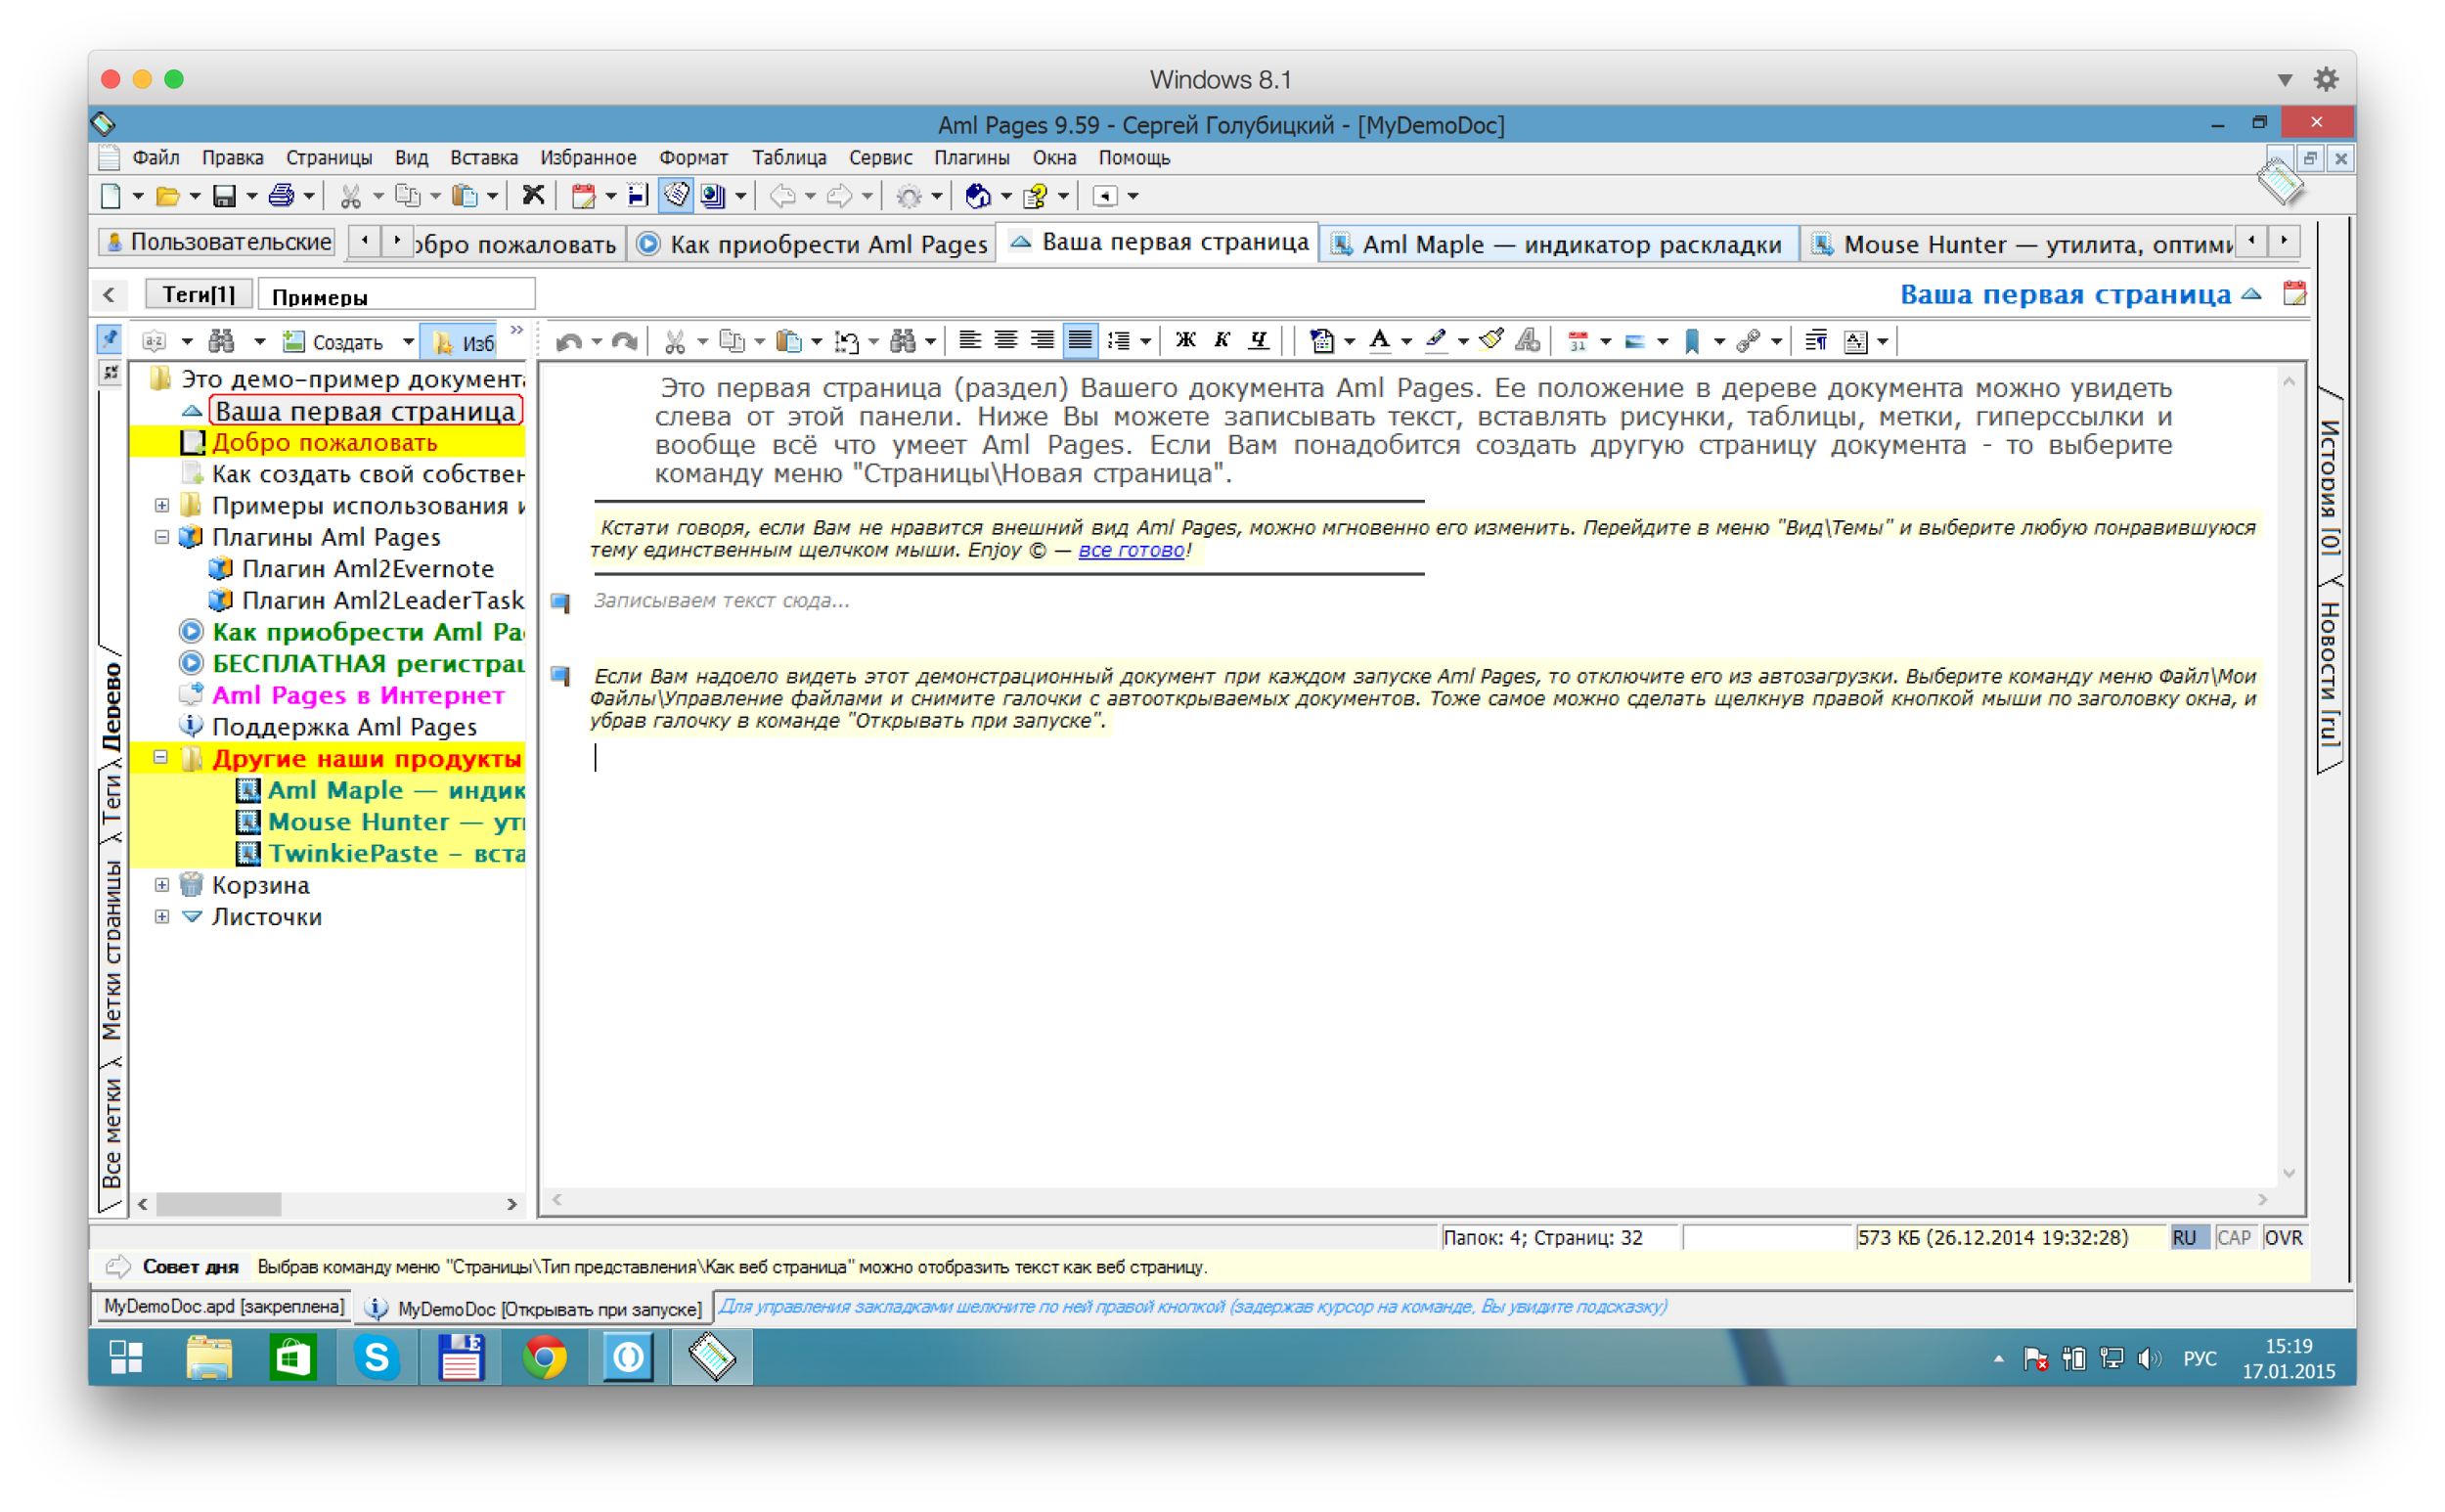Screen dimensions: 2445x1512
Task: Open the Плагины menu
Action: [970, 157]
